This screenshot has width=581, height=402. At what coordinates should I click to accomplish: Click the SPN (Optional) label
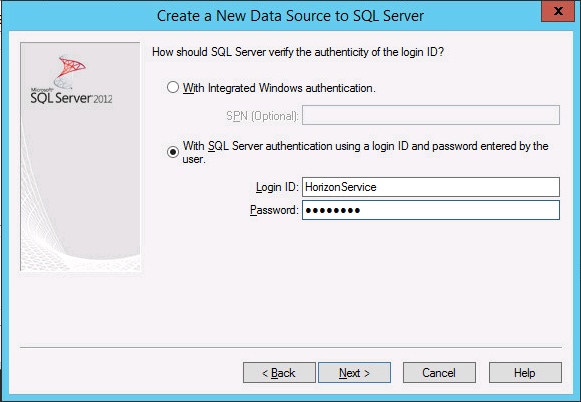262,116
